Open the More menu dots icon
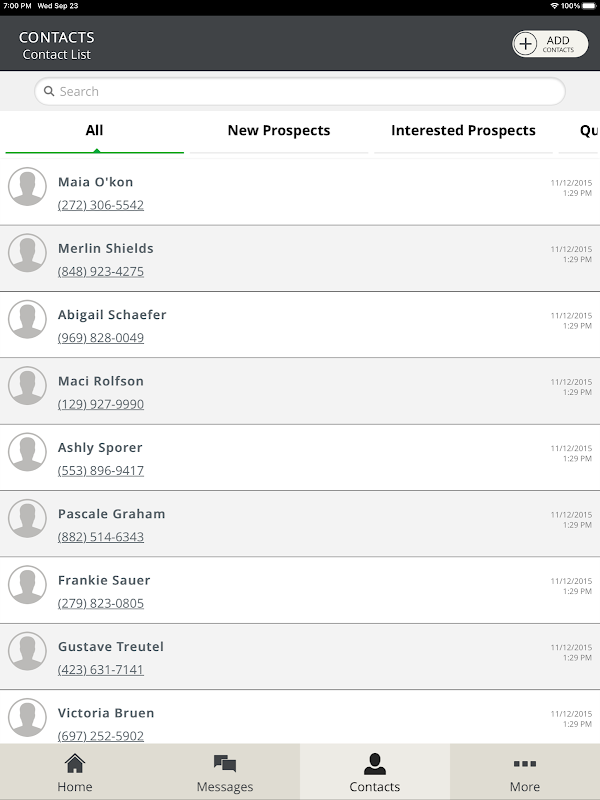 [x=524, y=765]
